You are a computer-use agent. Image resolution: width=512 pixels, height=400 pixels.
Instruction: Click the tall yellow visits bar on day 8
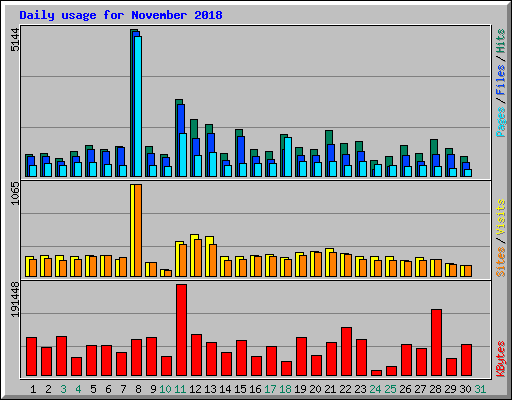132,230
